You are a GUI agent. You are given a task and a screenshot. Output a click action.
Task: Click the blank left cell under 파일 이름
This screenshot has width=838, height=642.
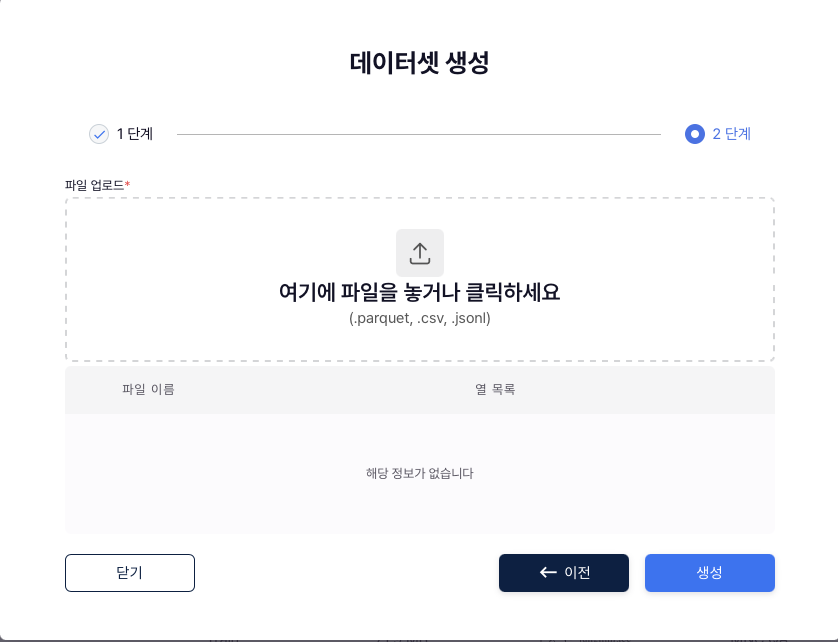tap(150, 474)
